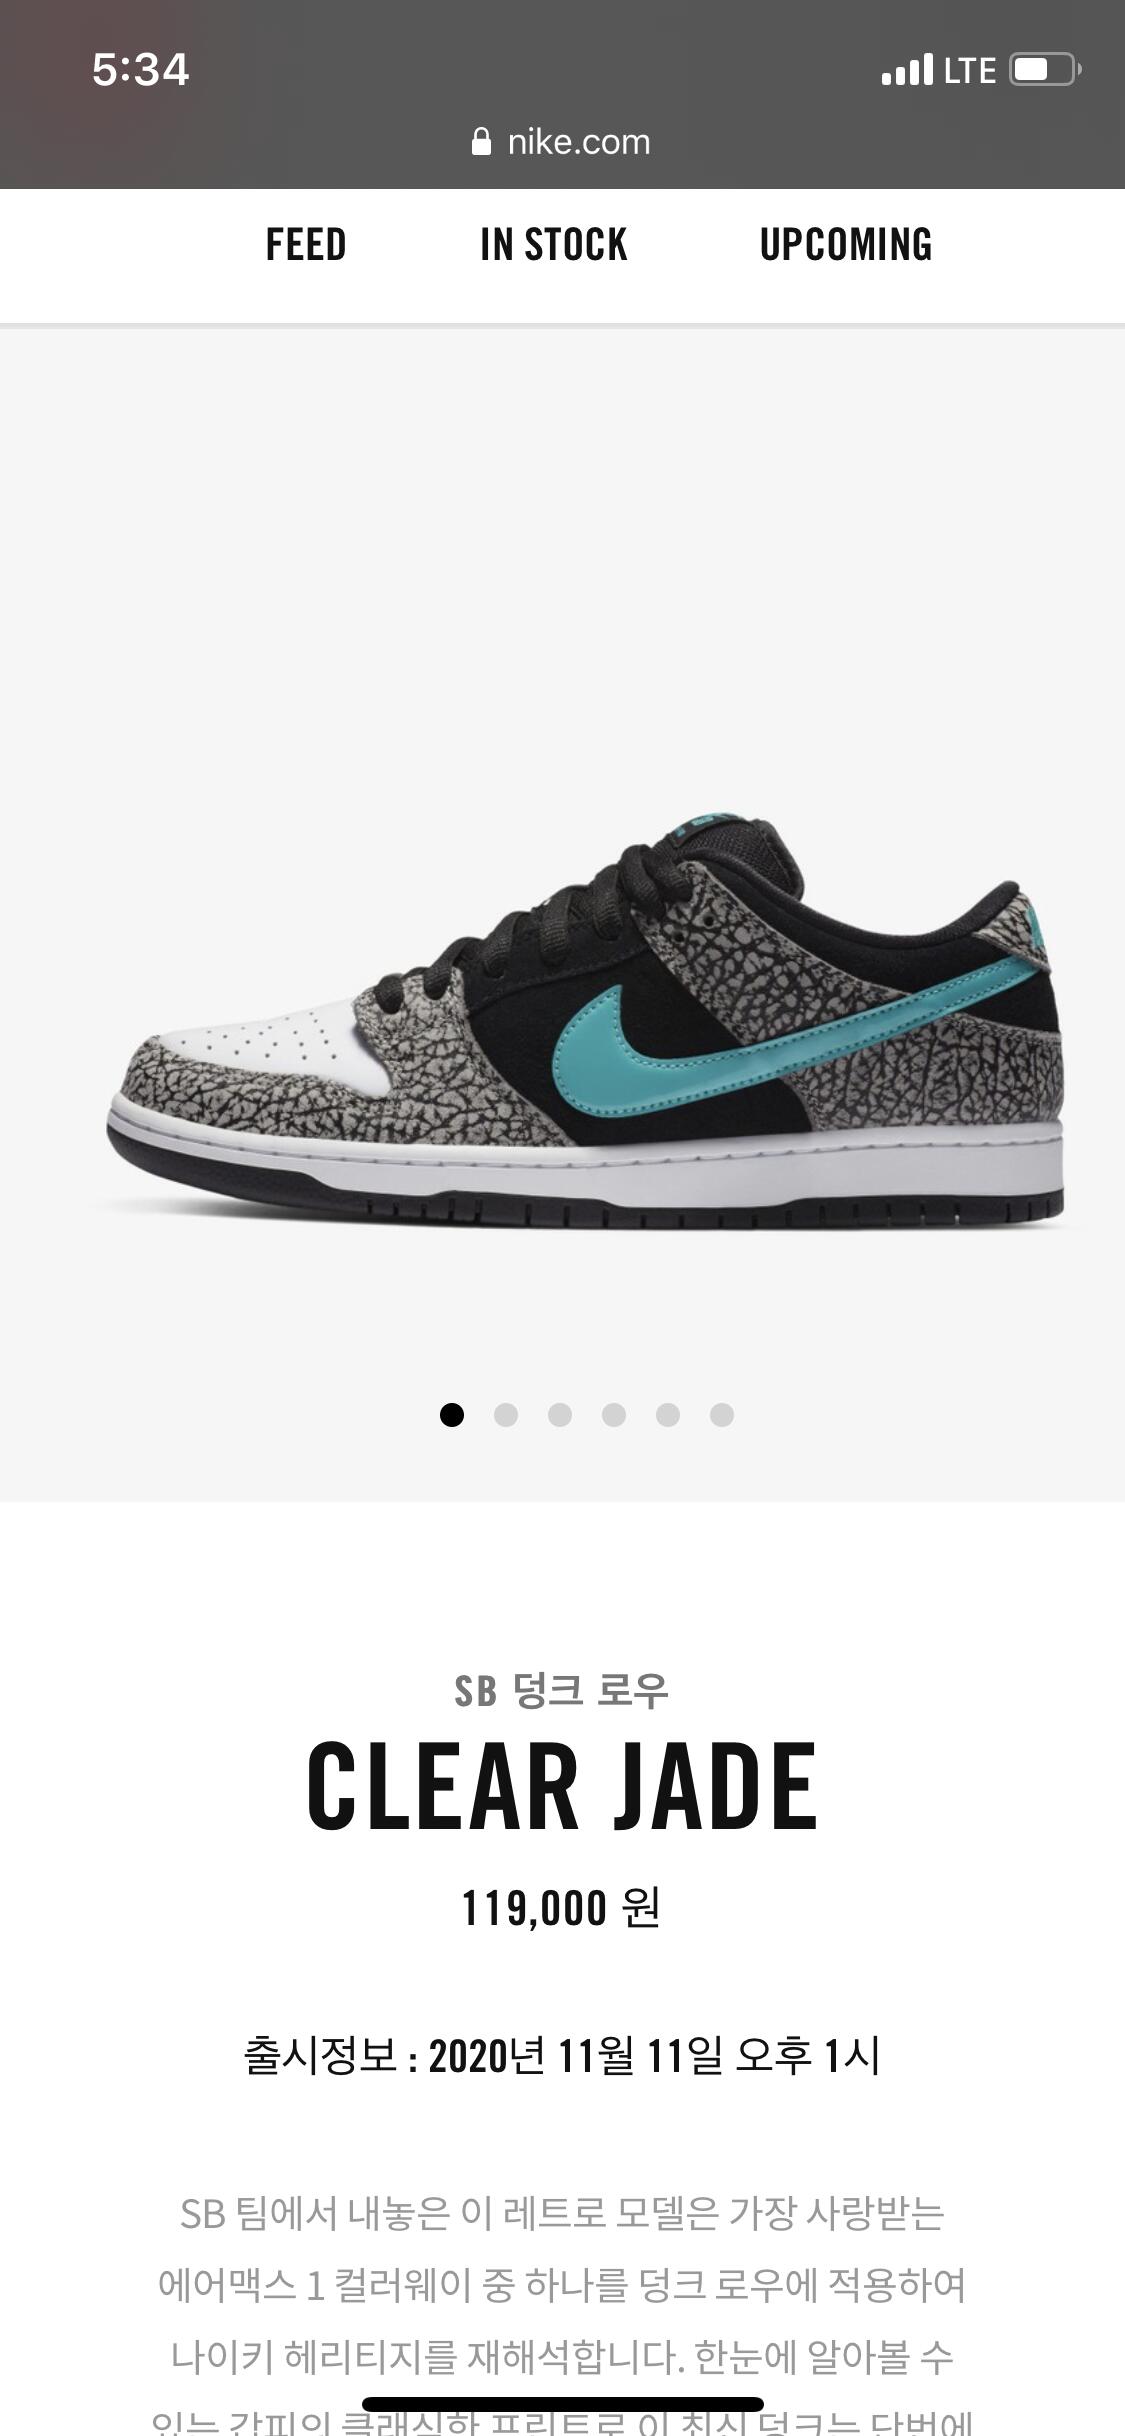
Task: Tap the lock icon beside nike.com
Action: click(x=481, y=142)
